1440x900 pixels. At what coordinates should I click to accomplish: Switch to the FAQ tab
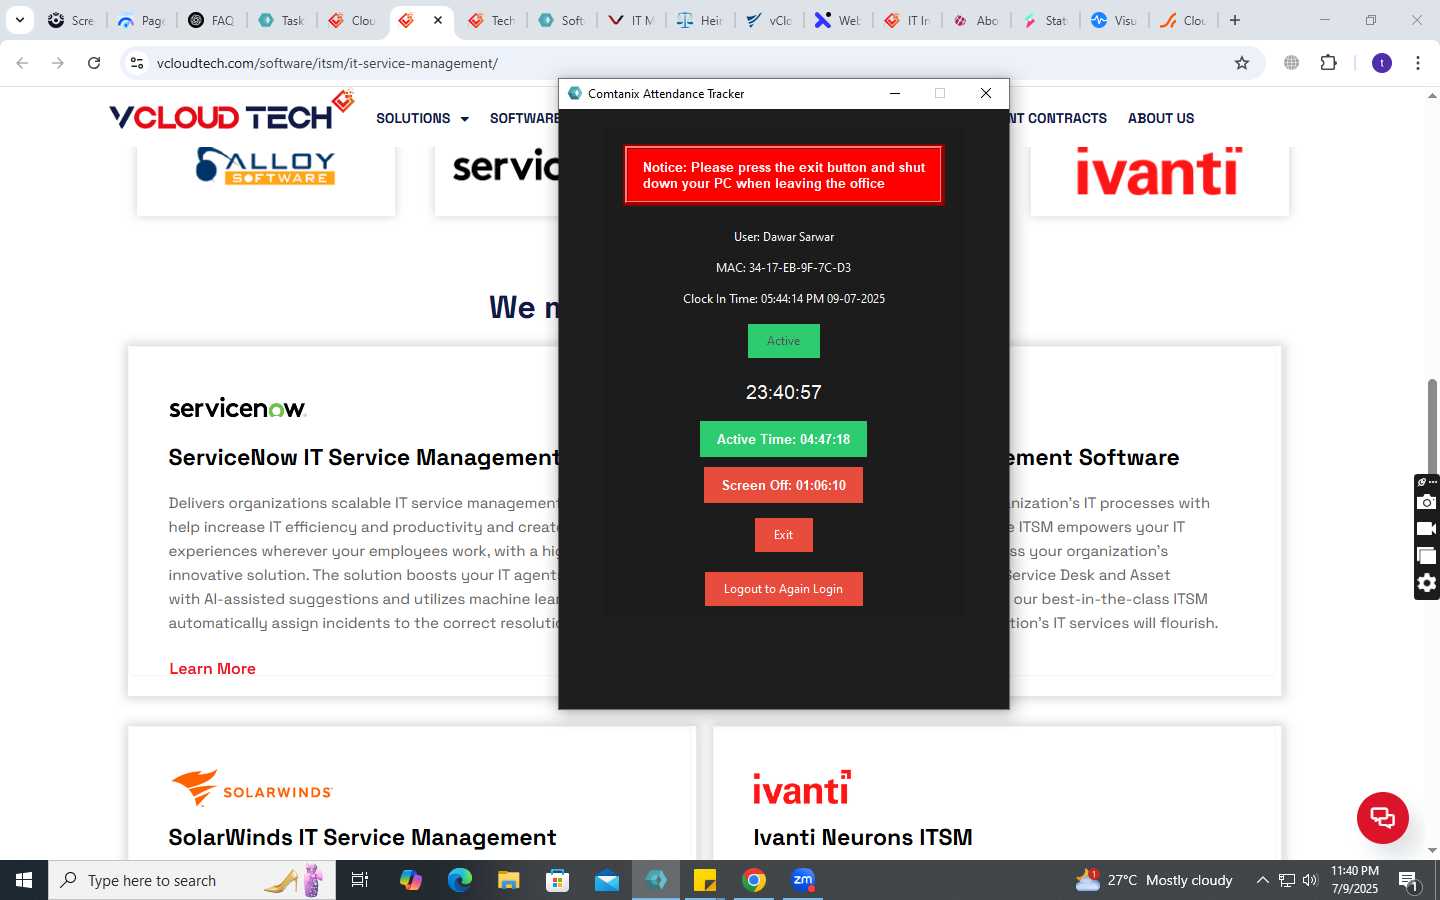click(x=211, y=20)
